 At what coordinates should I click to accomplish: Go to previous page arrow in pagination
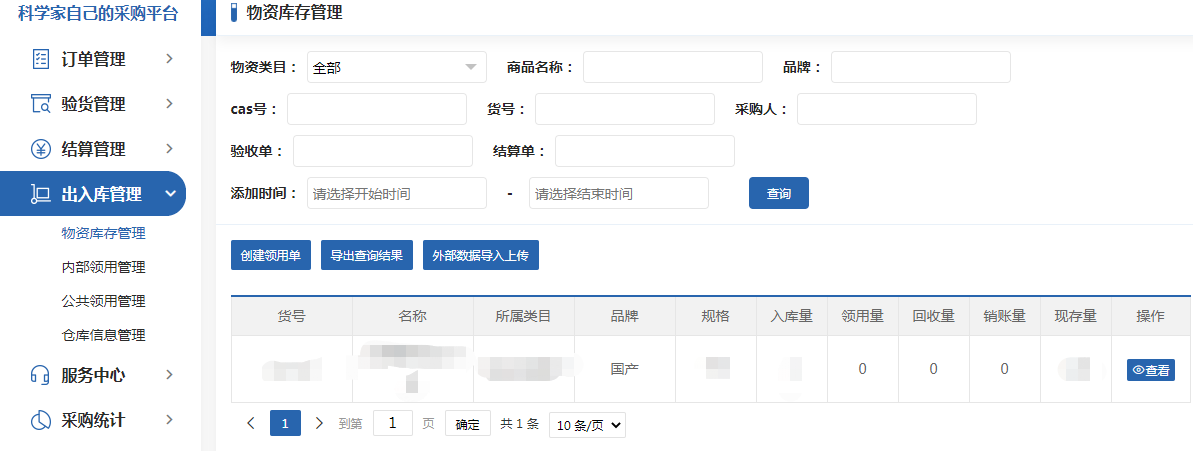pyautogui.click(x=251, y=423)
